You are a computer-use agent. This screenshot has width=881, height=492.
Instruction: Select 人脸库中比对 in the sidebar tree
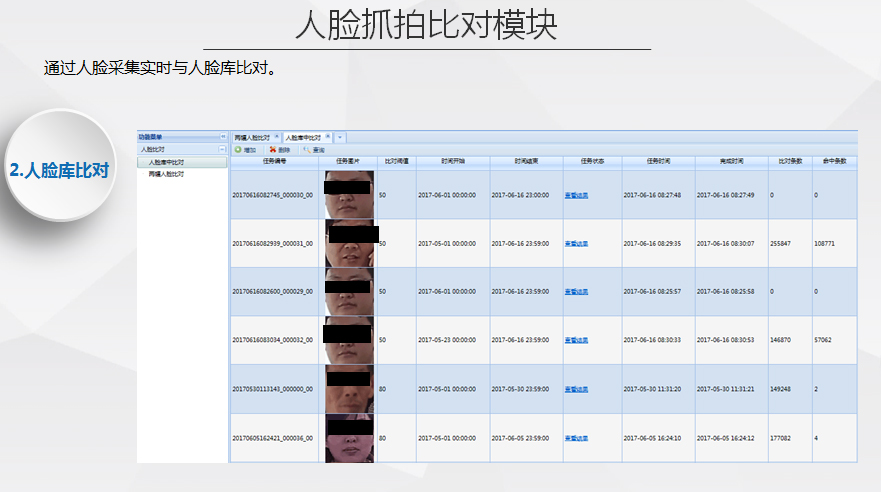click(166, 162)
